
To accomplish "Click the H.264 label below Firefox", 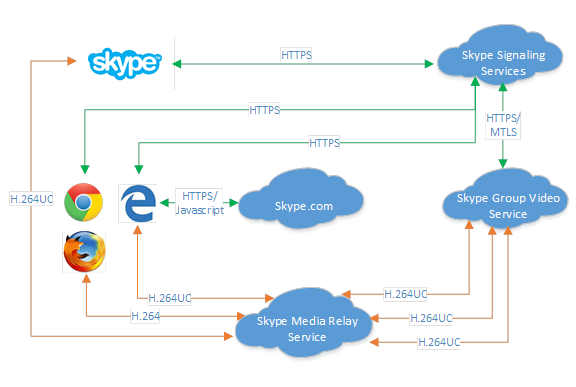I will point(145,316).
